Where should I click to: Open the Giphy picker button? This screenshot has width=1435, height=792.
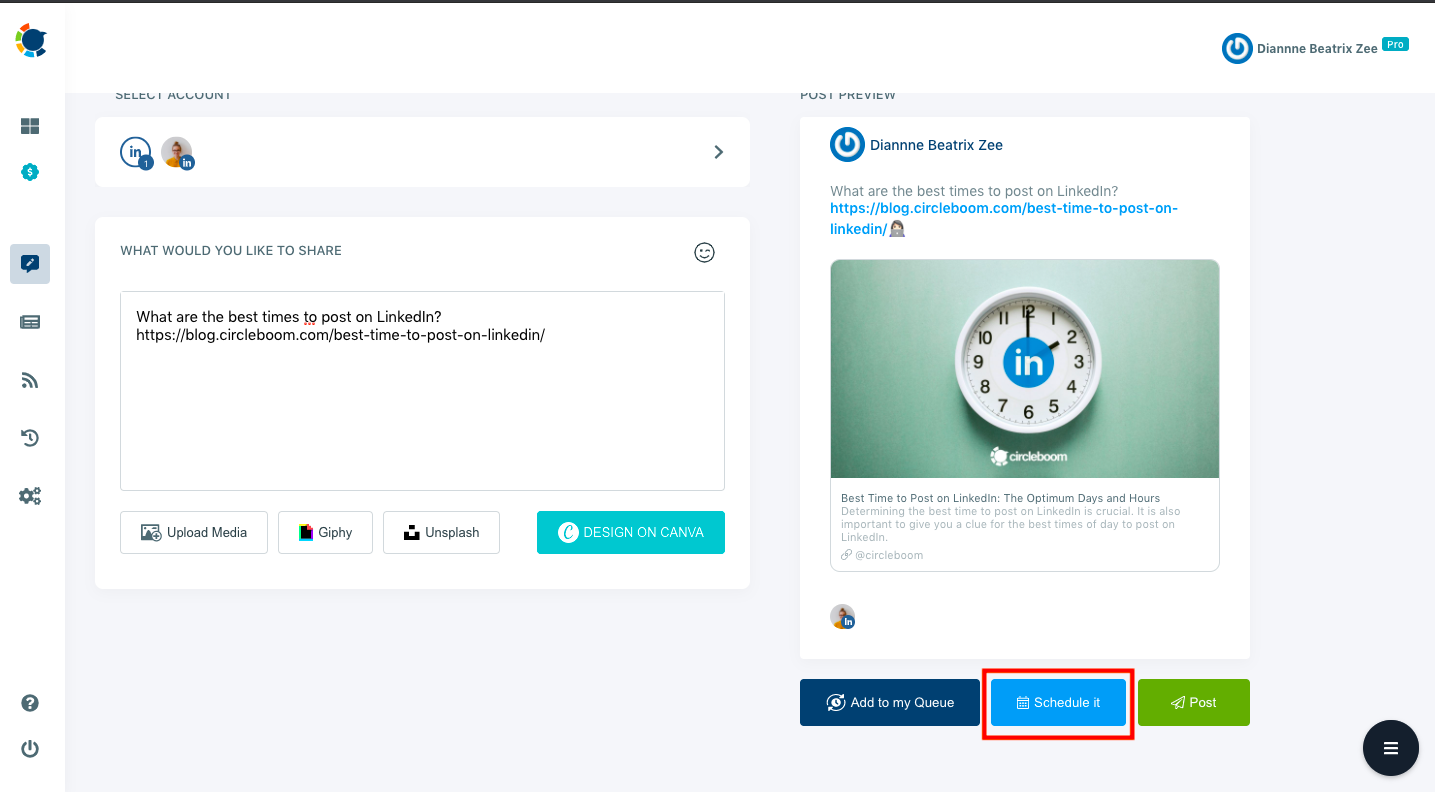coord(325,533)
